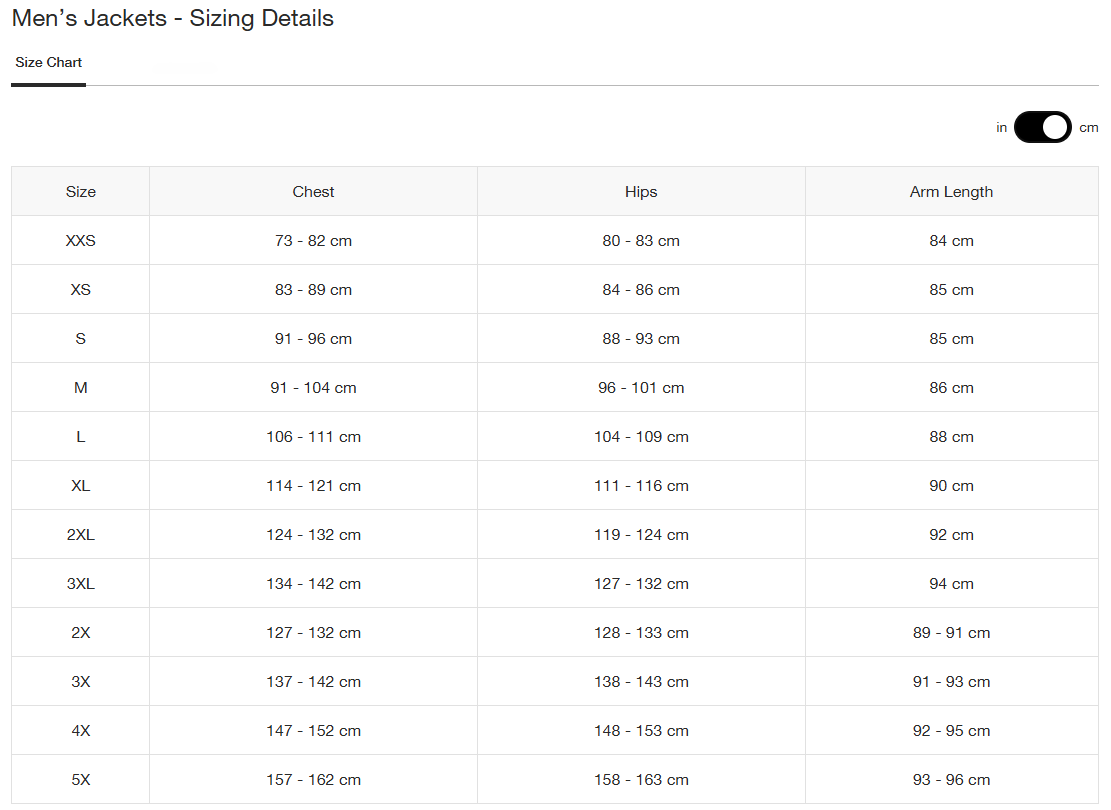Image resolution: width=1111 pixels, height=810 pixels.
Task: Click the 3X hips measurement cell
Action: pos(641,682)
